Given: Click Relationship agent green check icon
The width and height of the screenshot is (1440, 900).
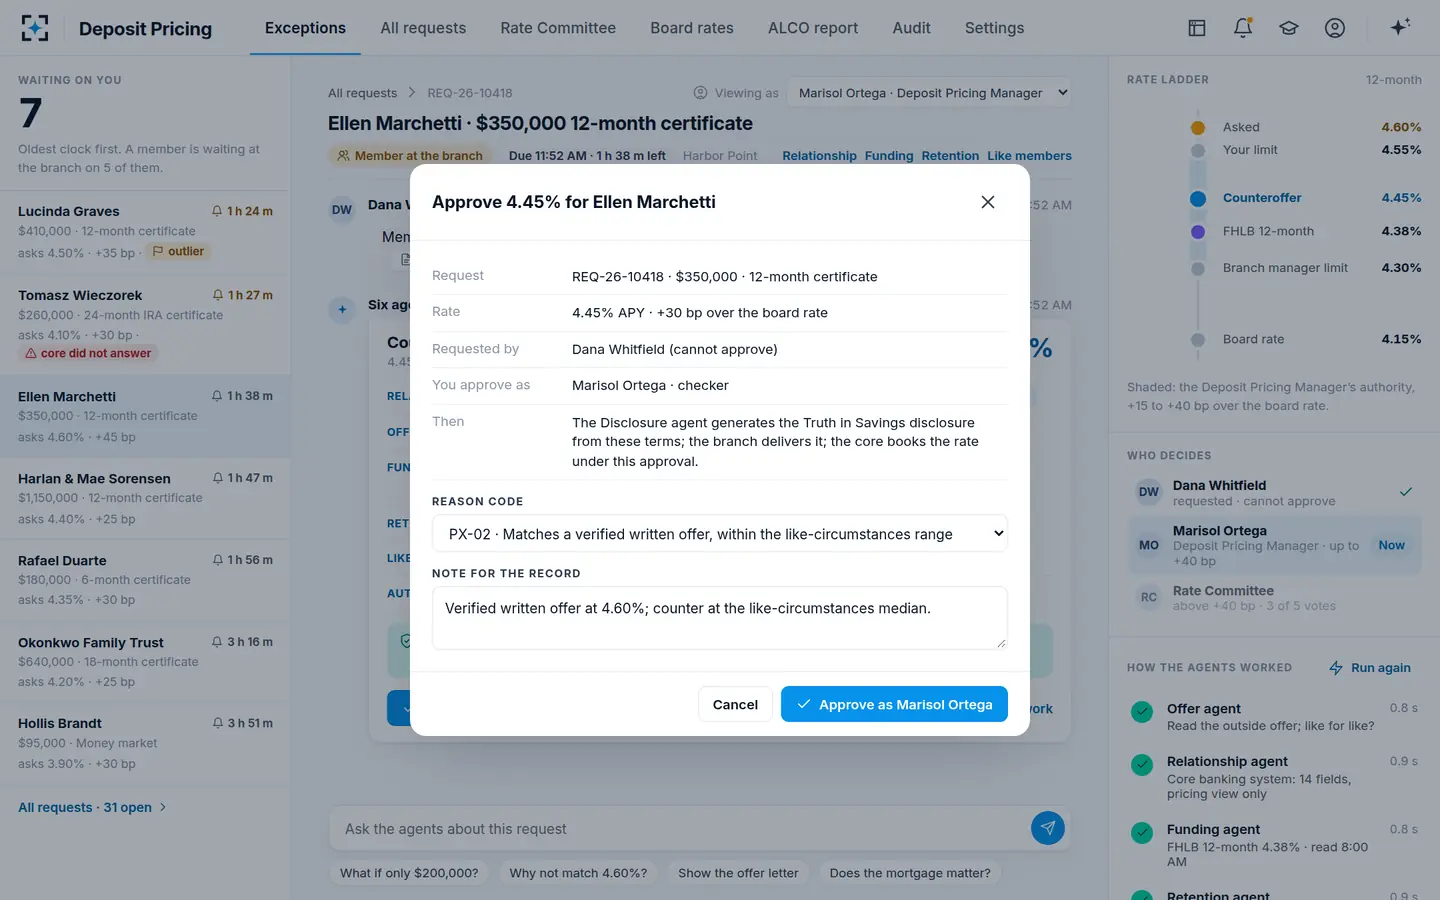Looking at the screenshot, I should pos(1142,765).
